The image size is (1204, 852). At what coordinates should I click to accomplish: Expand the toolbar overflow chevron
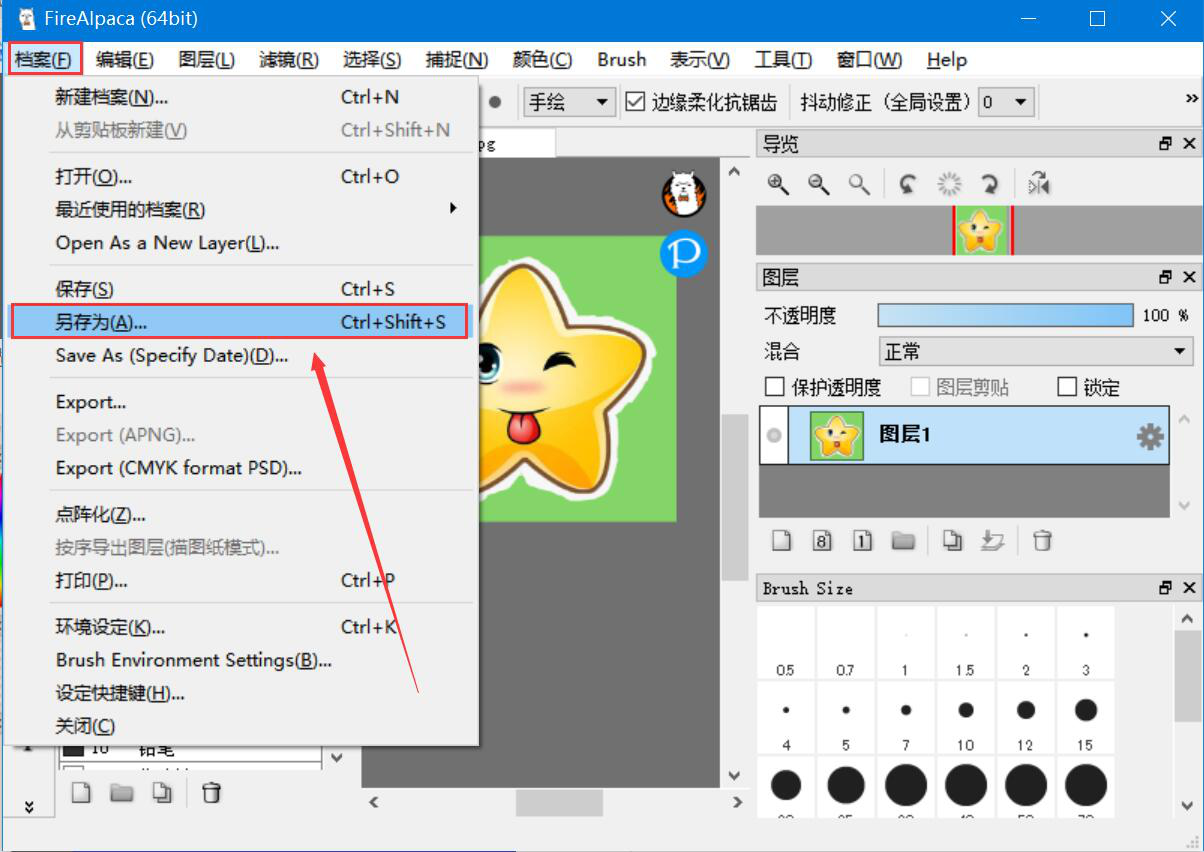(x=1191, y=98)
